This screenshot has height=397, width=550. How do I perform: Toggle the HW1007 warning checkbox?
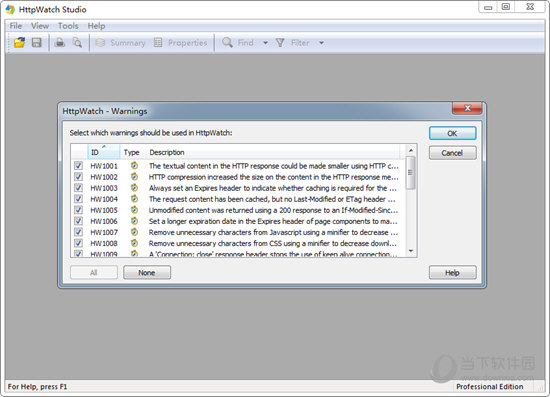78,232
